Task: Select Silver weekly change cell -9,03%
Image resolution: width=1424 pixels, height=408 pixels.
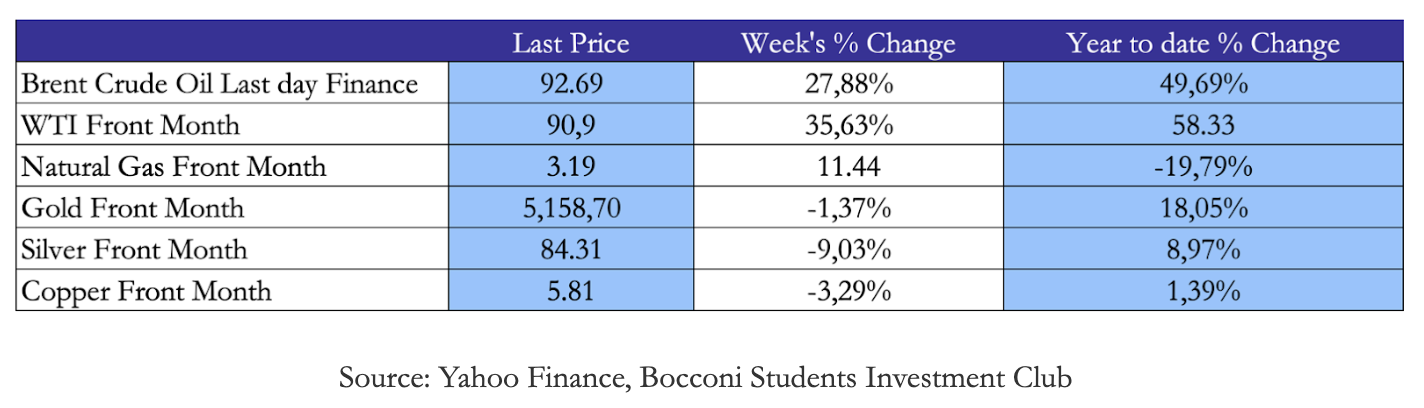Action: coord(847,249)
